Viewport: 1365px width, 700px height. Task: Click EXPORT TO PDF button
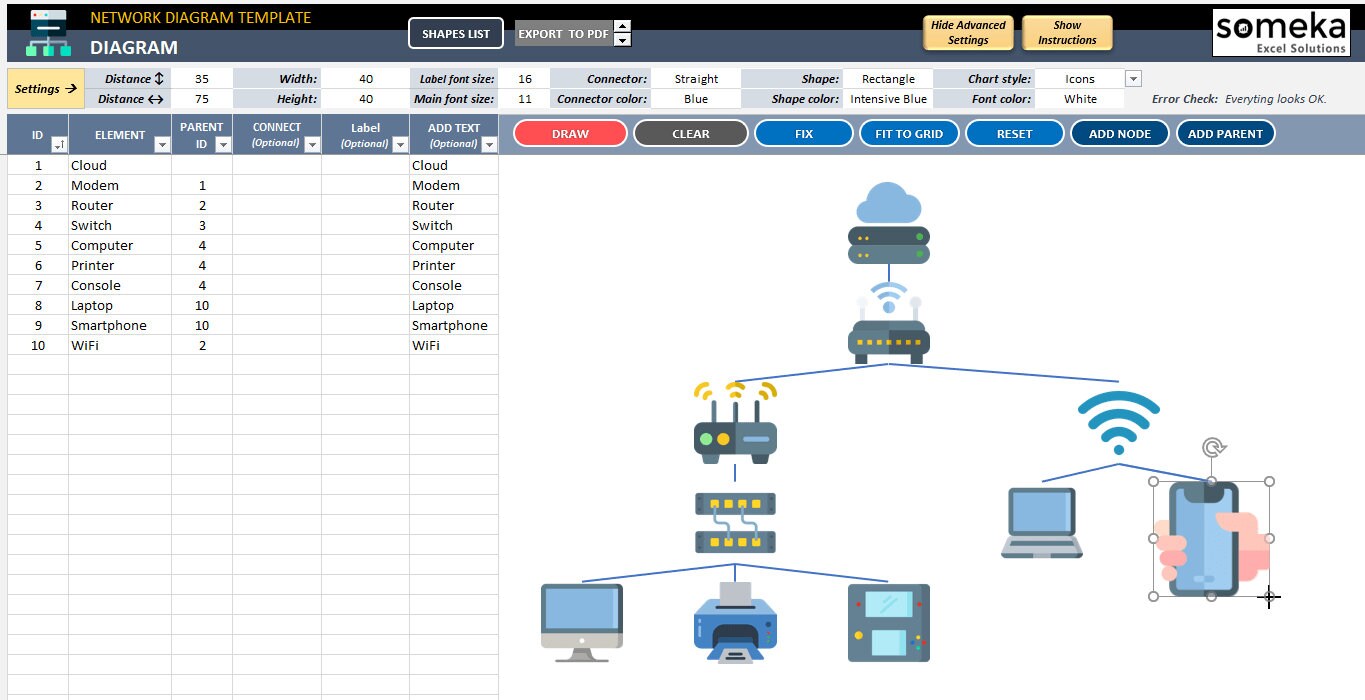pos(563,34)
